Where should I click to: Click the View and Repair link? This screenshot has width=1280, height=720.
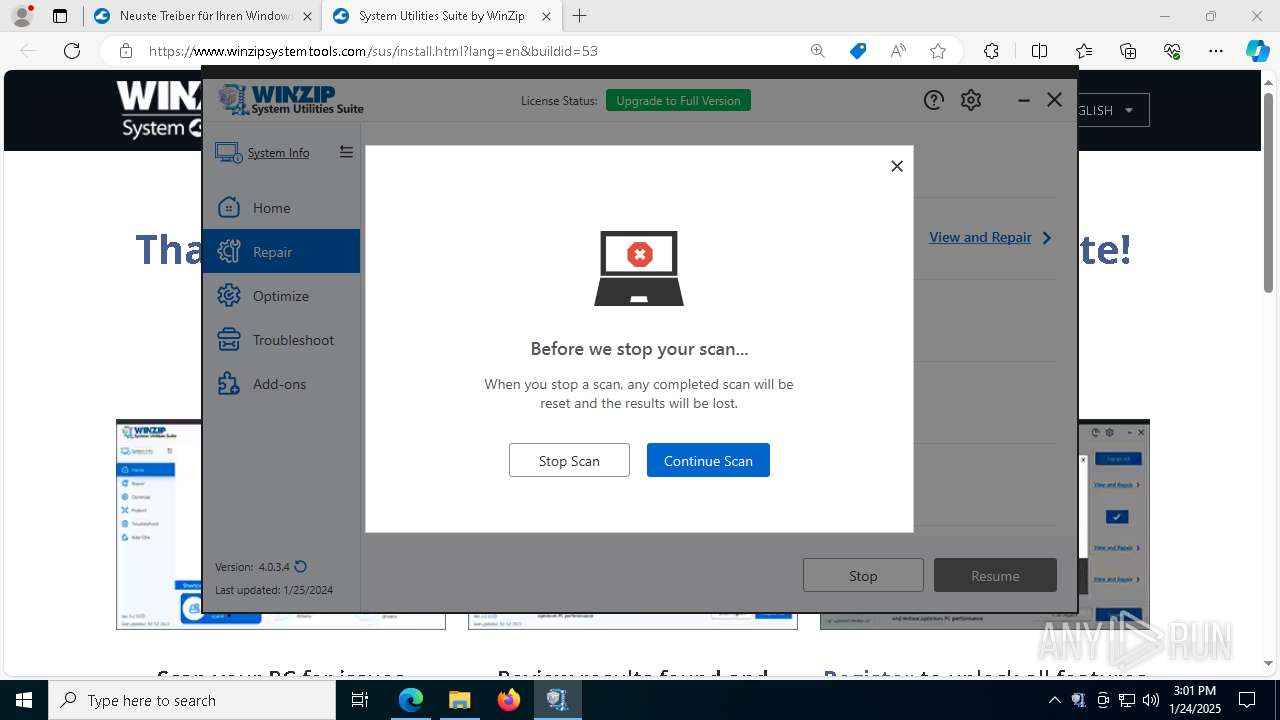(x=980, y=237)
